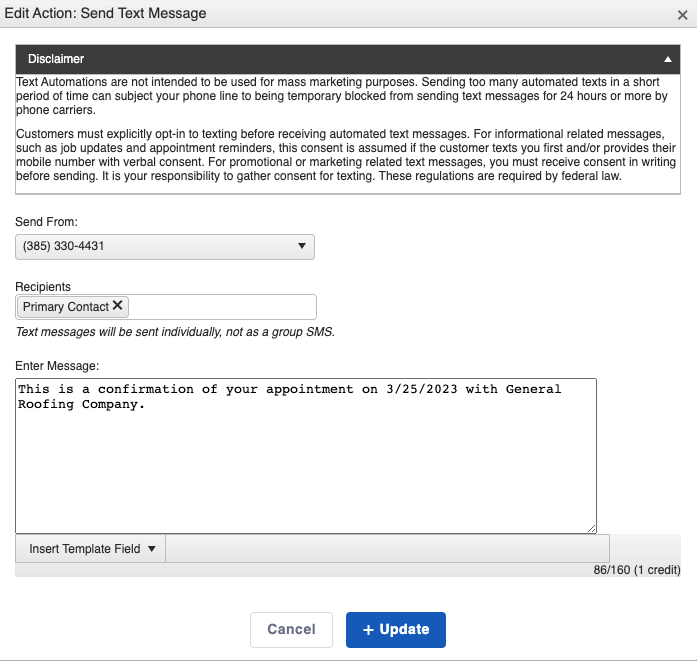Collapse the Disclaimer panel arrow

point(668,59)
